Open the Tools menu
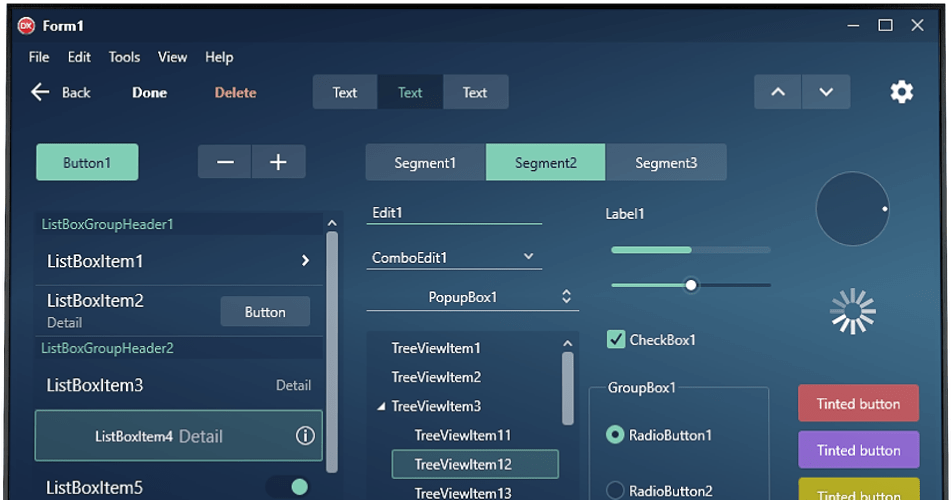Viewport: 952px width, 500px height. [124, 57]
